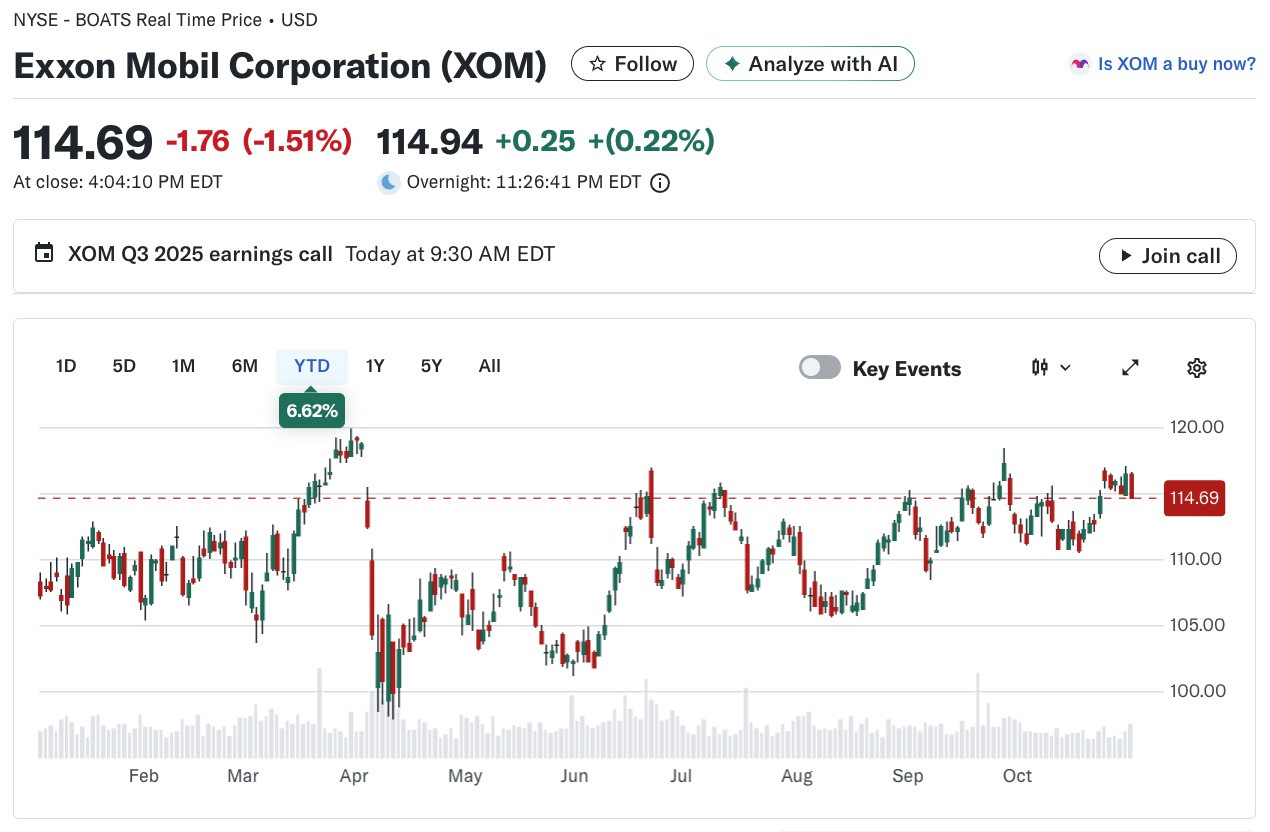
Task: Toggle the Key Events switch
Action: pyautogui.click(x=820, y=367)
